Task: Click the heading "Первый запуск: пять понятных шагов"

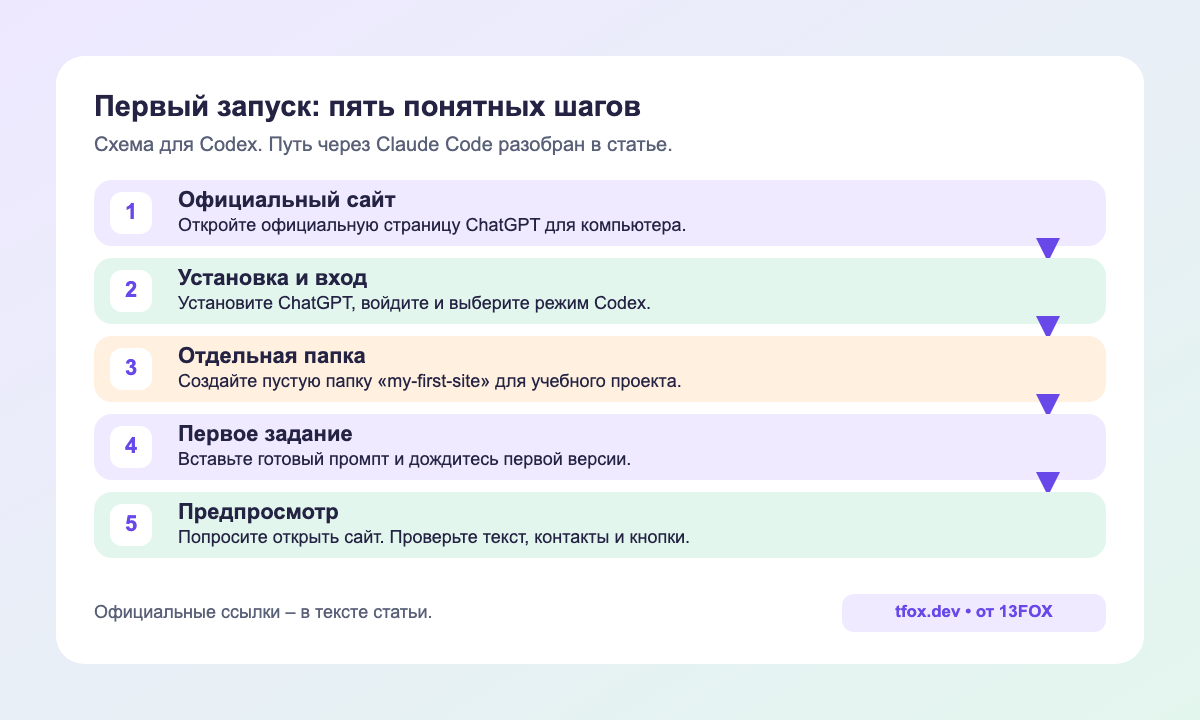Action: point(367,107)
